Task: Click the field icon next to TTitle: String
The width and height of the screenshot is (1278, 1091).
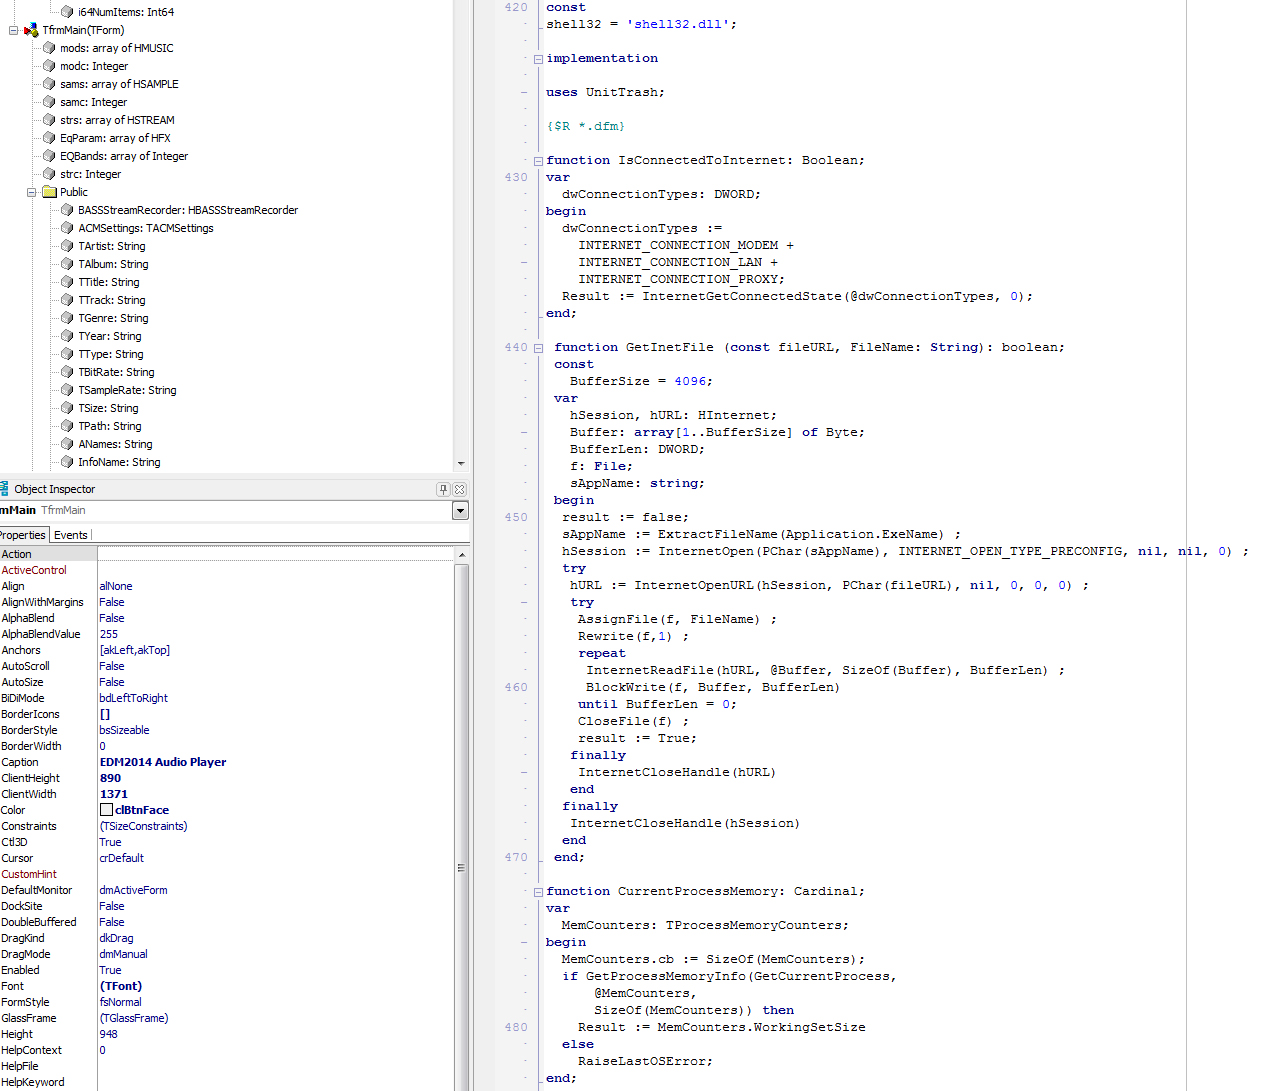Action: click(67, 282)
